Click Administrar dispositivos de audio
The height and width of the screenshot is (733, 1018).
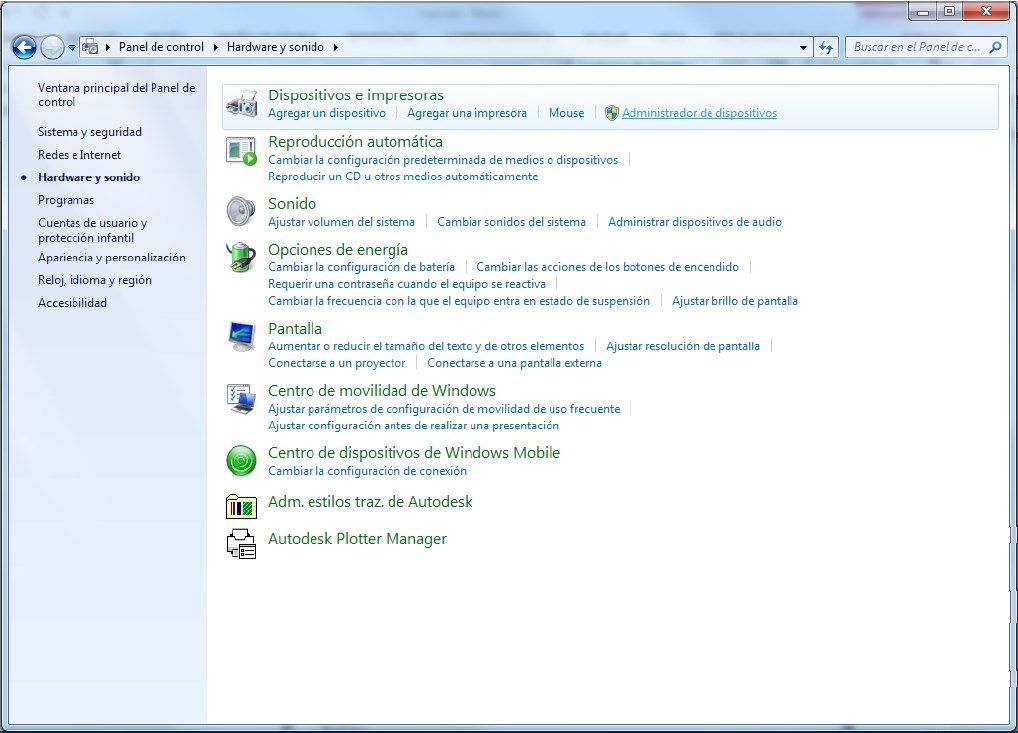tap(695, 222)
